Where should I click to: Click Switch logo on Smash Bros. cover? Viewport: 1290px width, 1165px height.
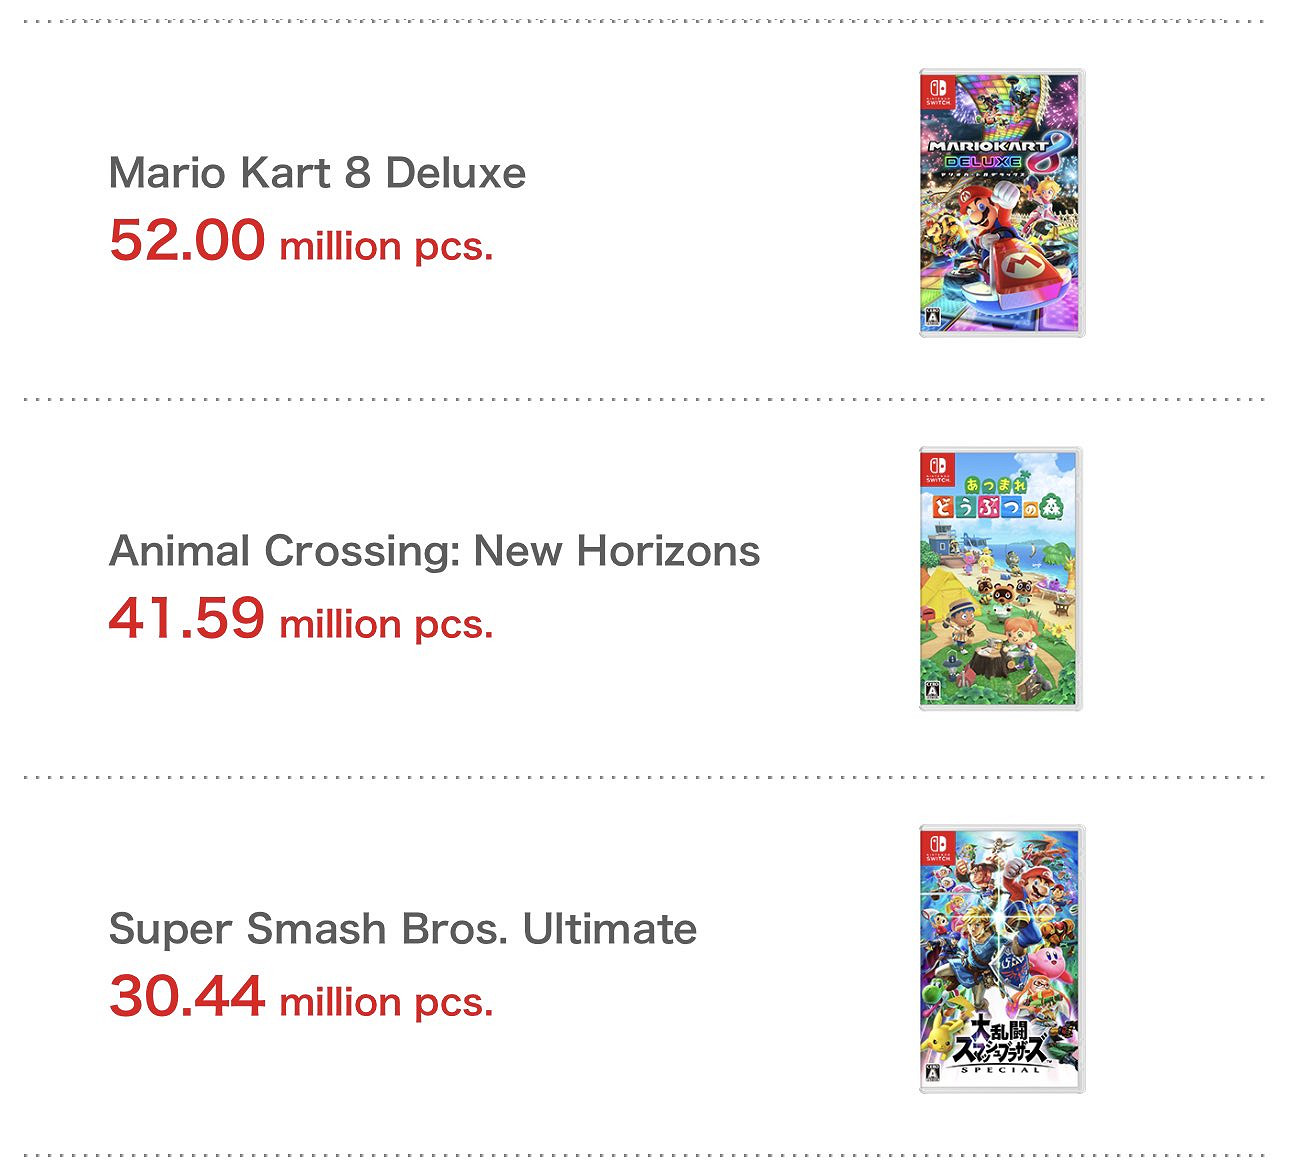(938, 847)
